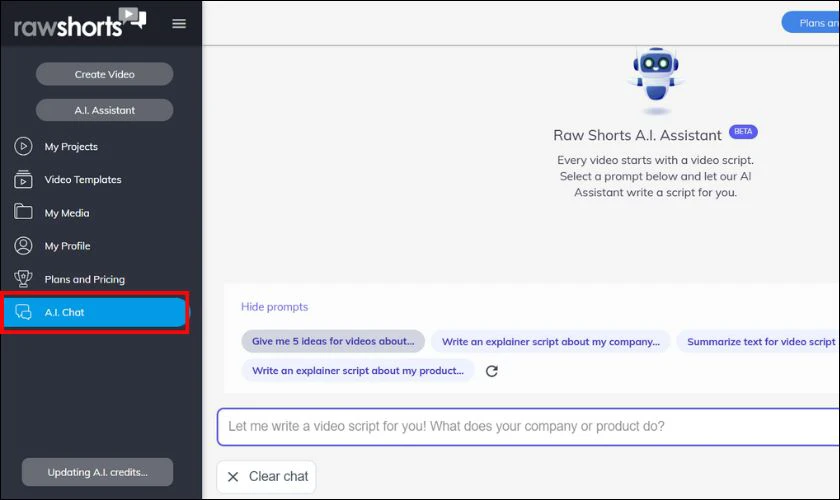Choose 'Write an explainer script about my product...' prompt
This screenshot has height=500, width=840.
click(x=358, y=370)
